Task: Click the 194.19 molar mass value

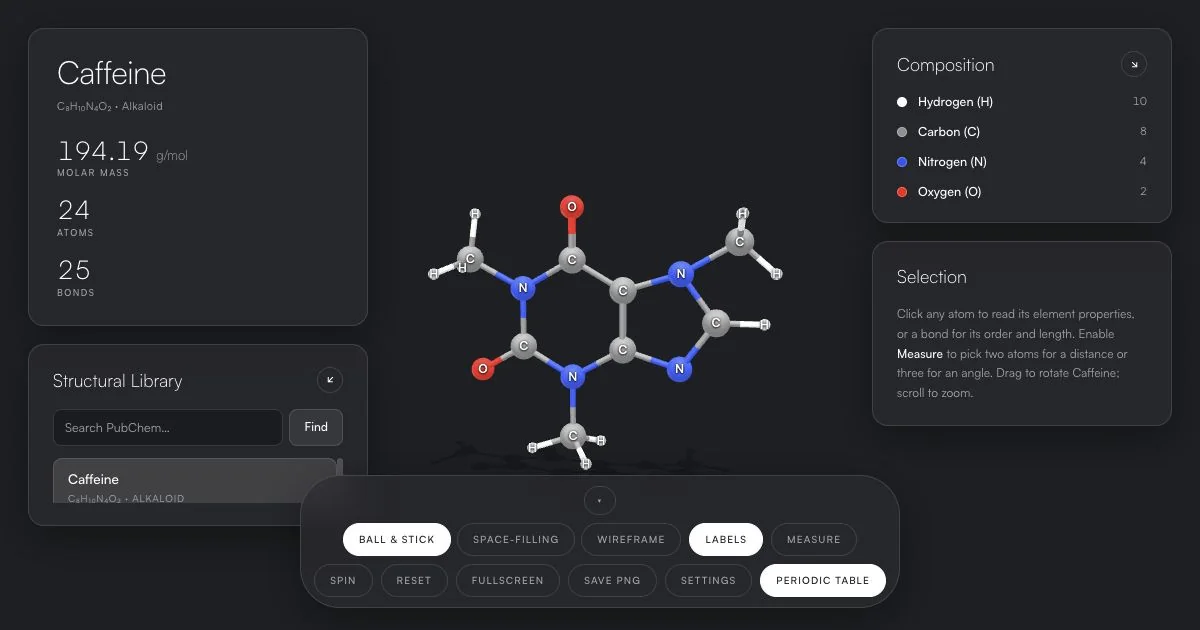Action: [x=103, y=151]
